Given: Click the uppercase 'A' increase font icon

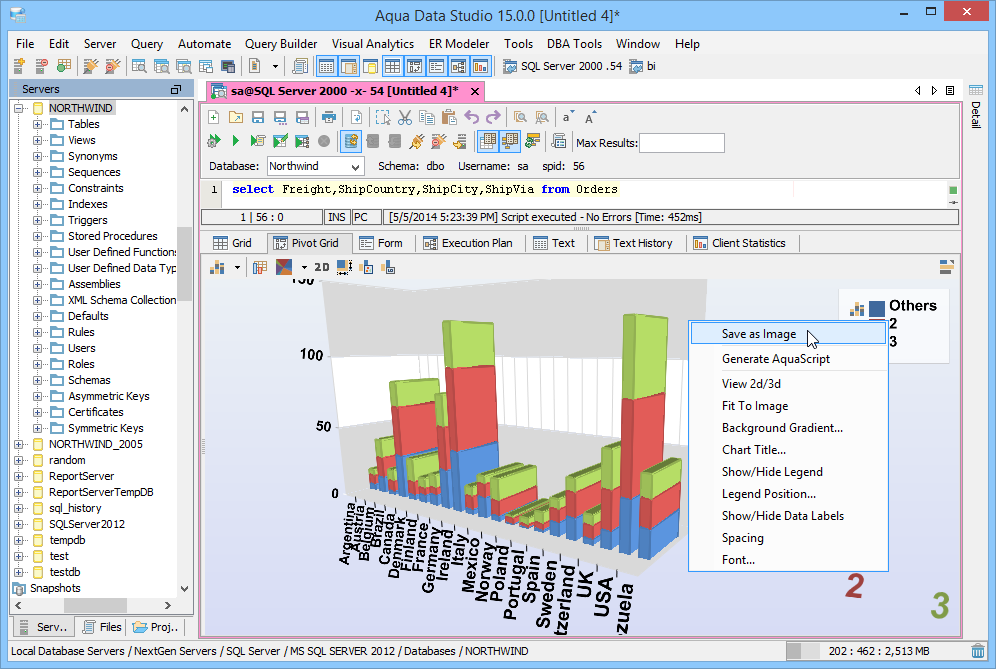Looking at the screenshot, I should [590, 117].
